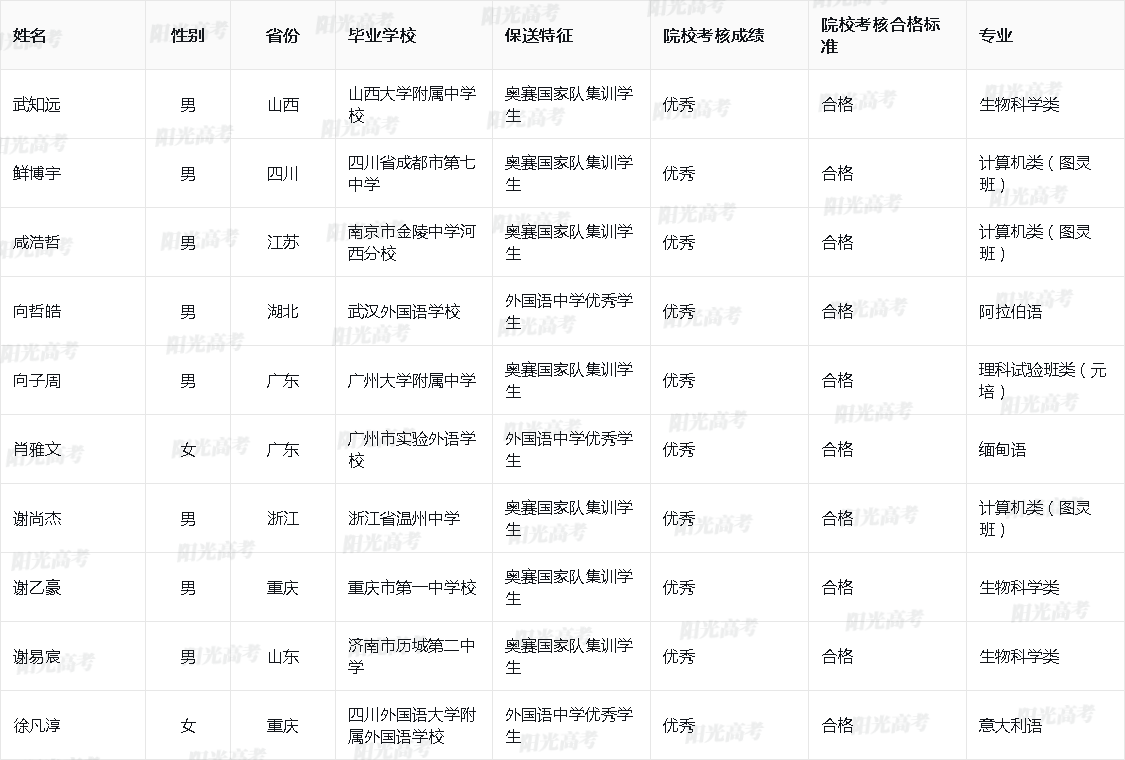Click 外国语中学优秀学生 in 徐凡淳's row
This screenshot has width=1125, height=760.
point(569,726)
